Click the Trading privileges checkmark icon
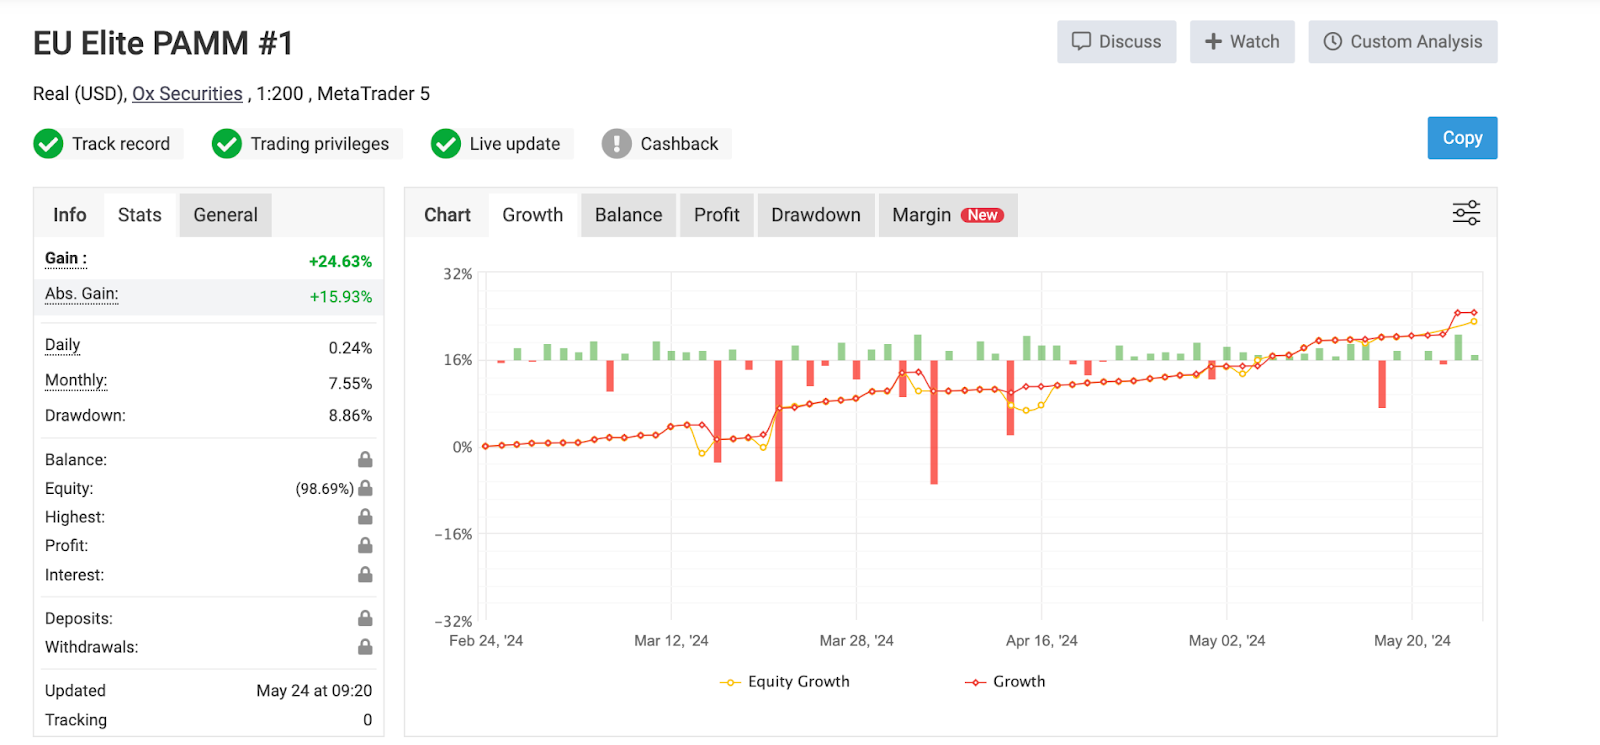The height and width of the screenshot is (745, 1600). 227,144
